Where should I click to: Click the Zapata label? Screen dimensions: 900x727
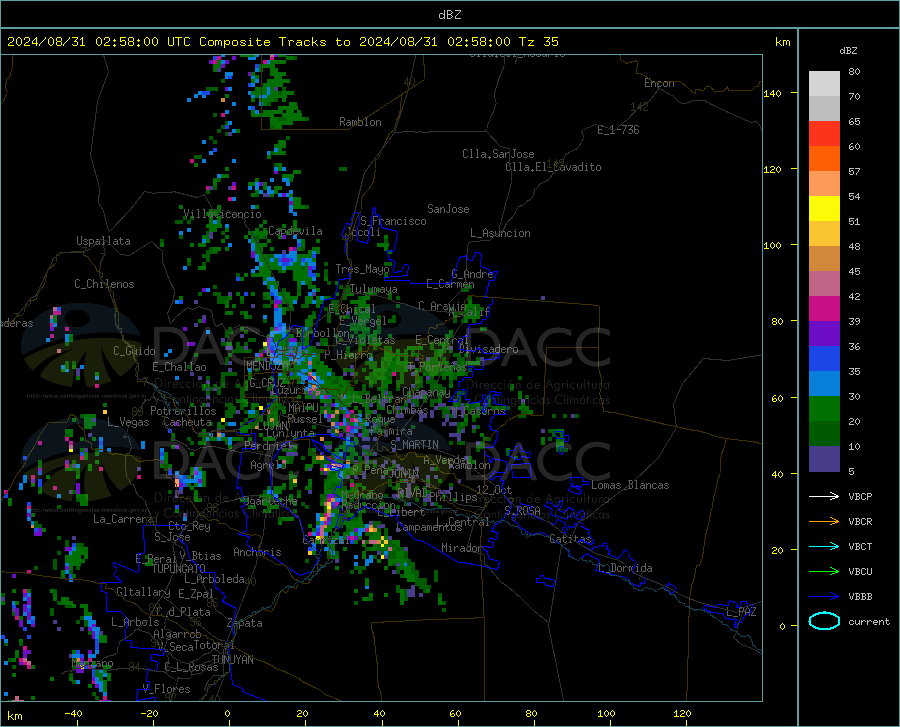pyautogui.click(x=245, y=623)
